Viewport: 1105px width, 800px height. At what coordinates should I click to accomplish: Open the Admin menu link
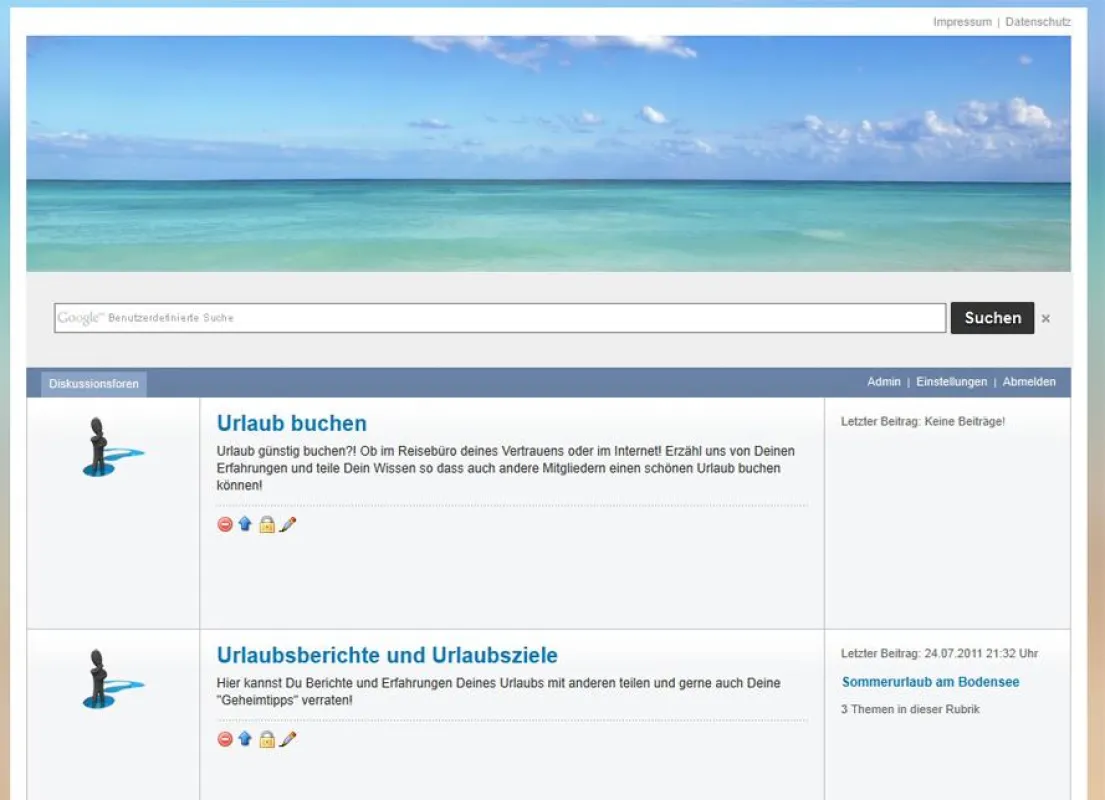pos(884,382)
